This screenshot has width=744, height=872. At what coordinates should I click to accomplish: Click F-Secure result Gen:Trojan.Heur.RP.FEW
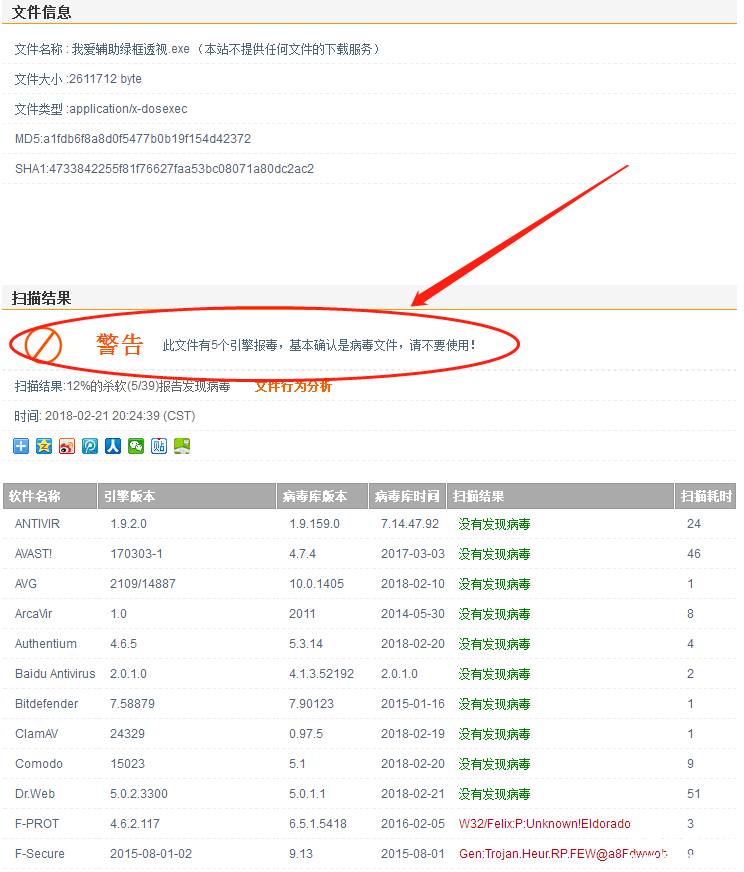563,854
